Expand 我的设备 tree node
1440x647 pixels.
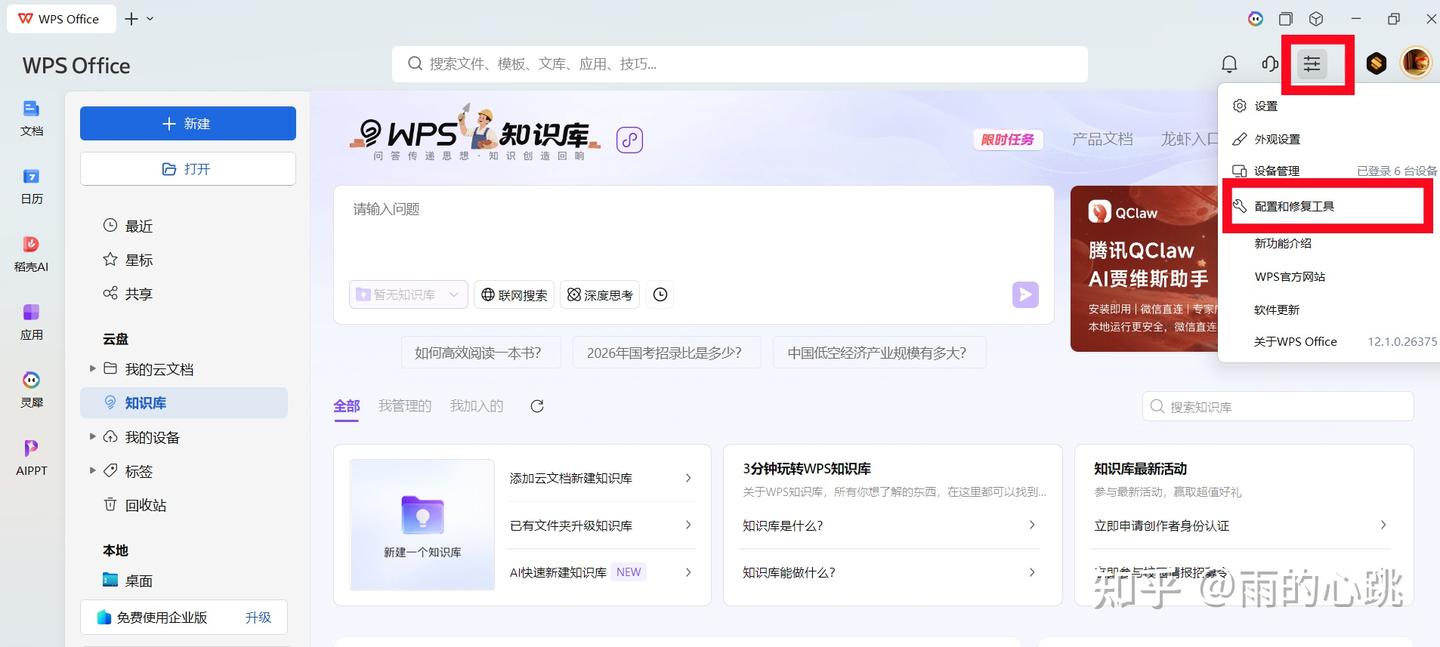point(94,437)
